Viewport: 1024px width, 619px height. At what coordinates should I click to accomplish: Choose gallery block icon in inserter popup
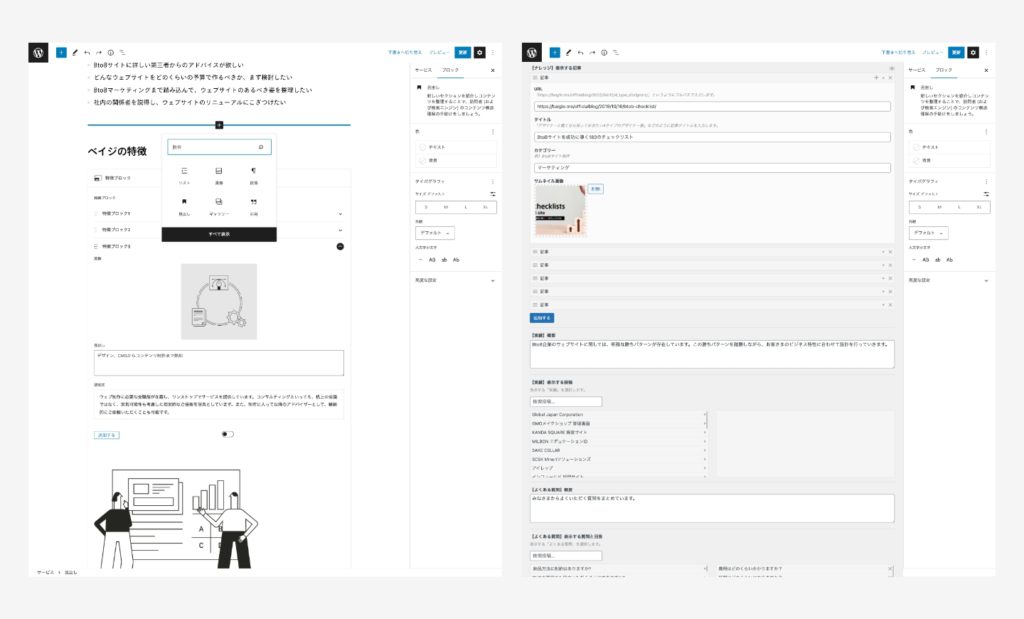219,202
